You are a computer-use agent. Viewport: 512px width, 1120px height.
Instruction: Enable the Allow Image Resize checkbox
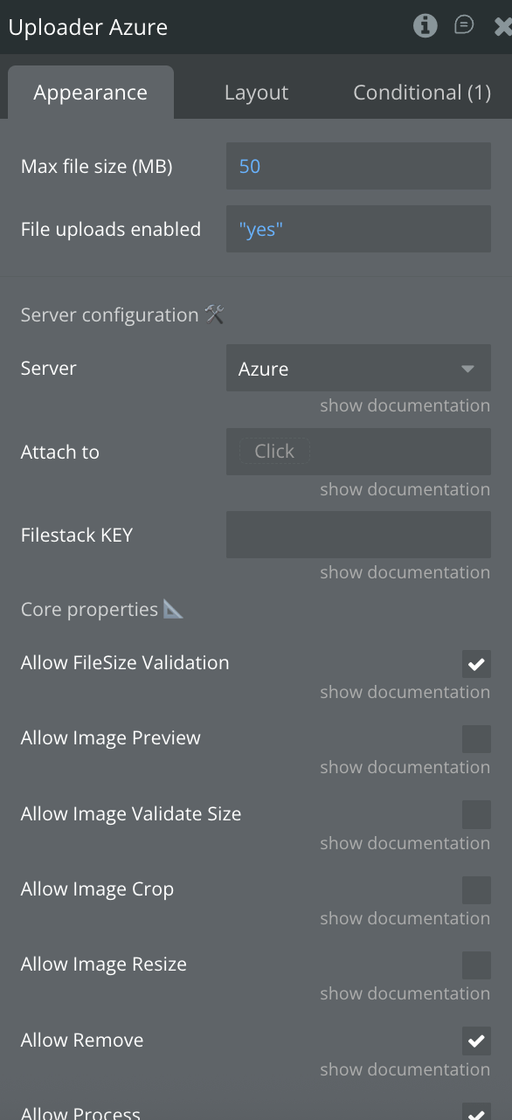click(476, 965)
